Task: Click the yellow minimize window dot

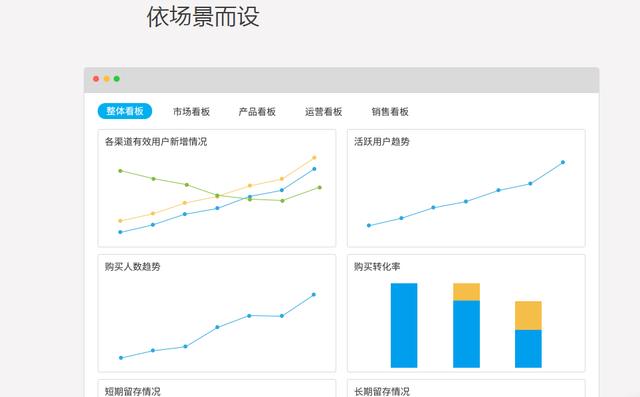Action: click(107, 79)
